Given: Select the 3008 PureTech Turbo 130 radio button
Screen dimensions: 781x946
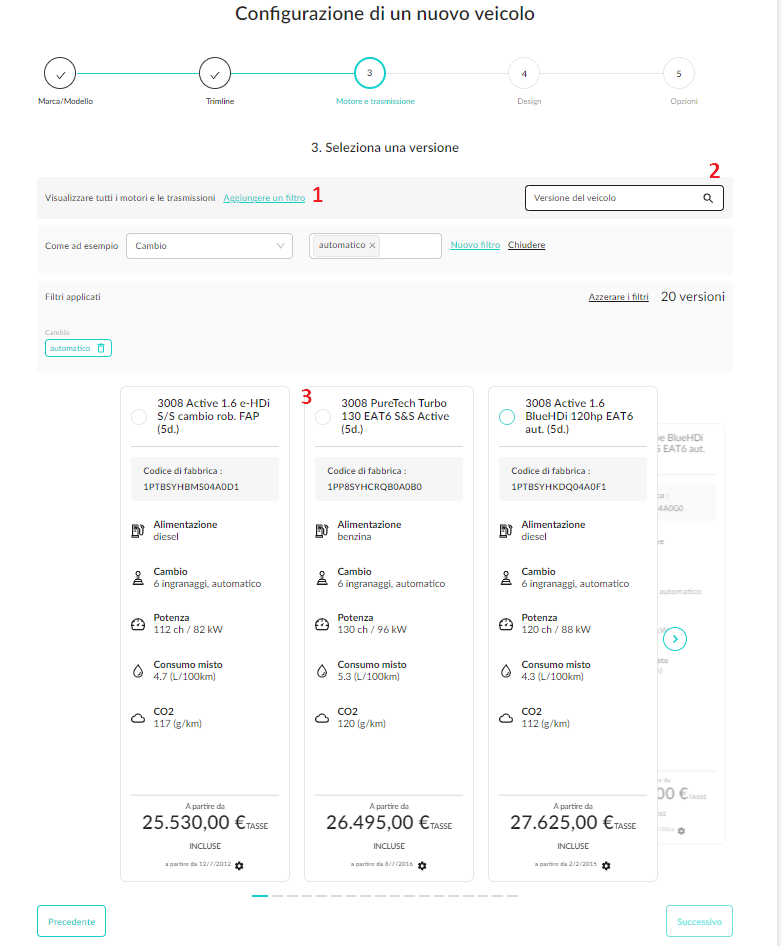Looking at the screenshot, I should coord(323,417).
